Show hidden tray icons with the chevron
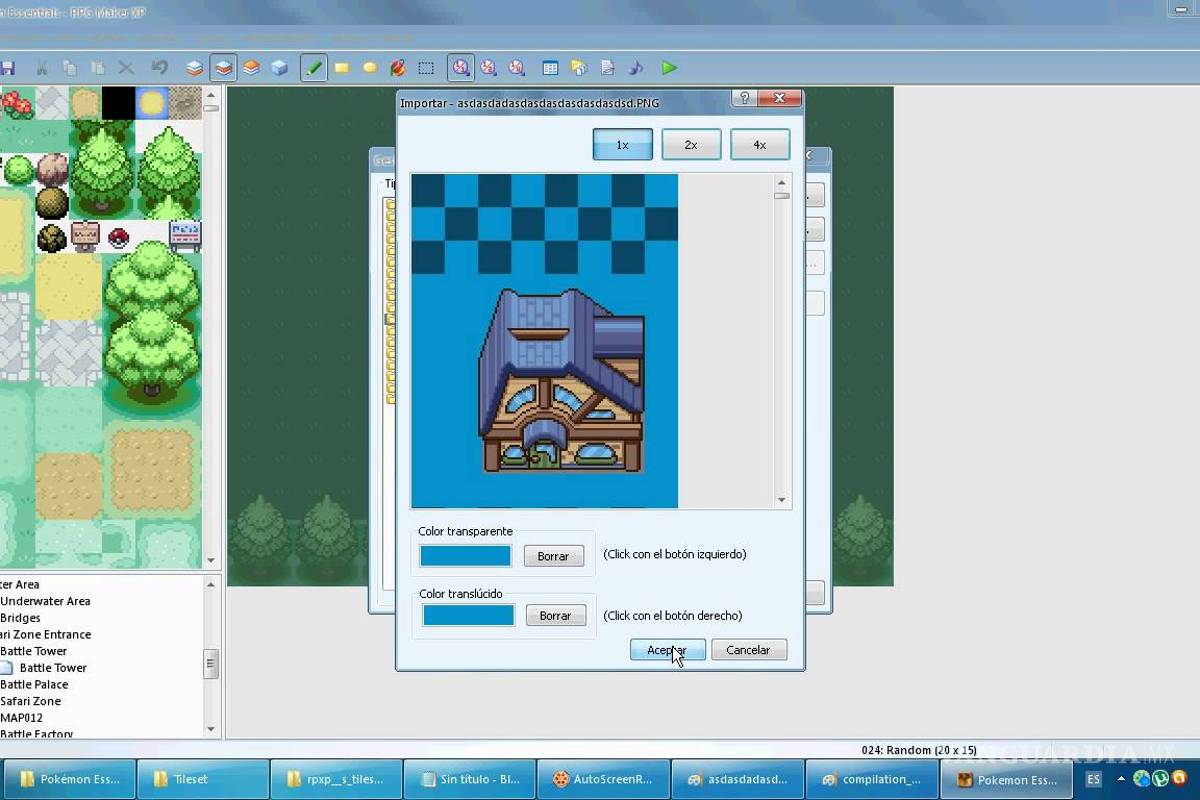The width and height of the screenshot is (1200, 800). pos(1120,779)
